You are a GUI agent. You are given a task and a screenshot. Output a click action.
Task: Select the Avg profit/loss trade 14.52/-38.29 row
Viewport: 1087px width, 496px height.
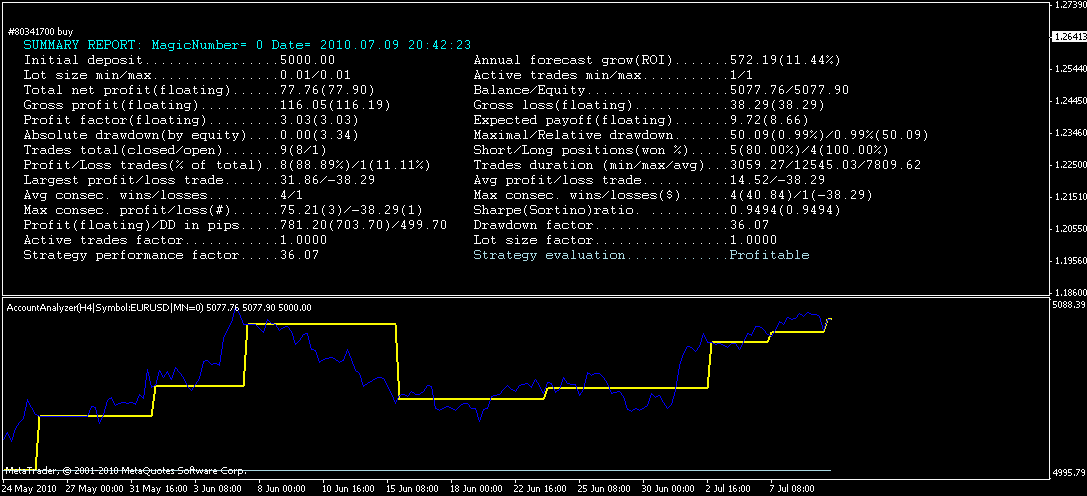(649, 180)
